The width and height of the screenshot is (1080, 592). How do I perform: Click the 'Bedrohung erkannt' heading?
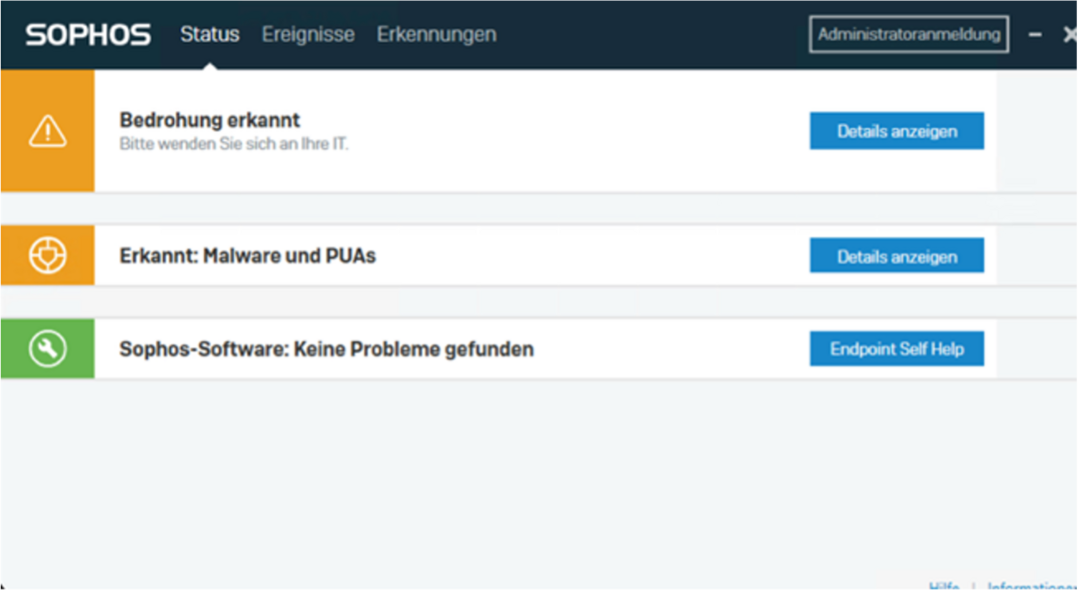pos(209,120)
